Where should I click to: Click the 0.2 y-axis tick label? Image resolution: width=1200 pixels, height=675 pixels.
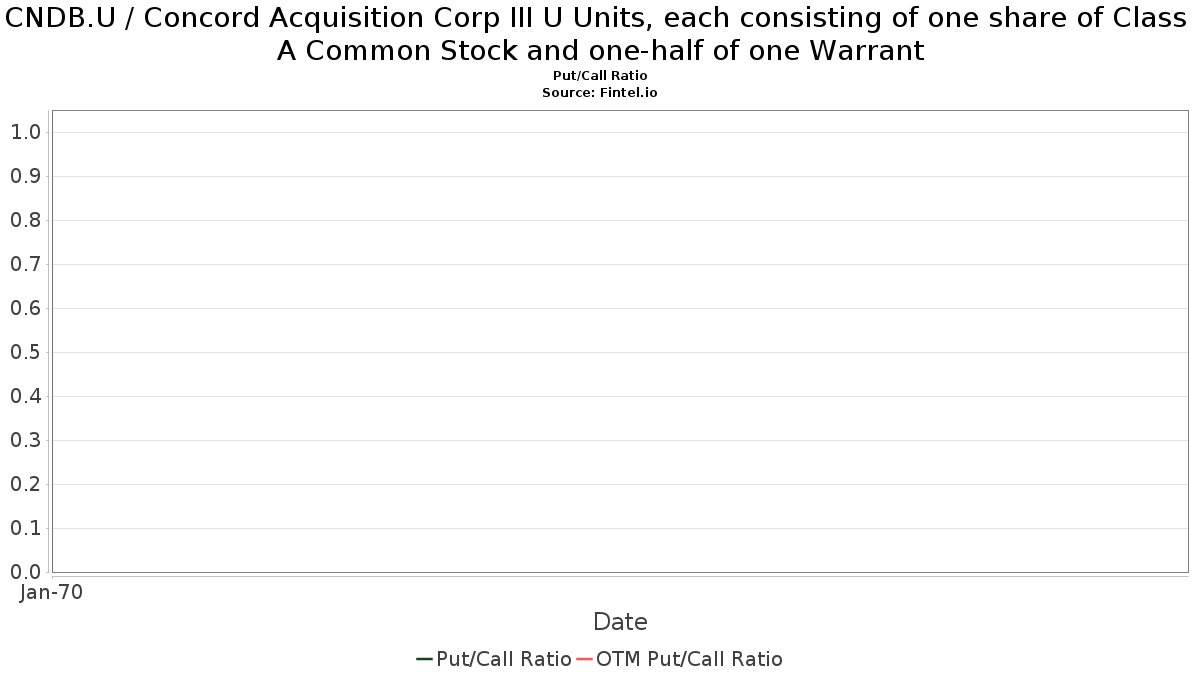25,484
